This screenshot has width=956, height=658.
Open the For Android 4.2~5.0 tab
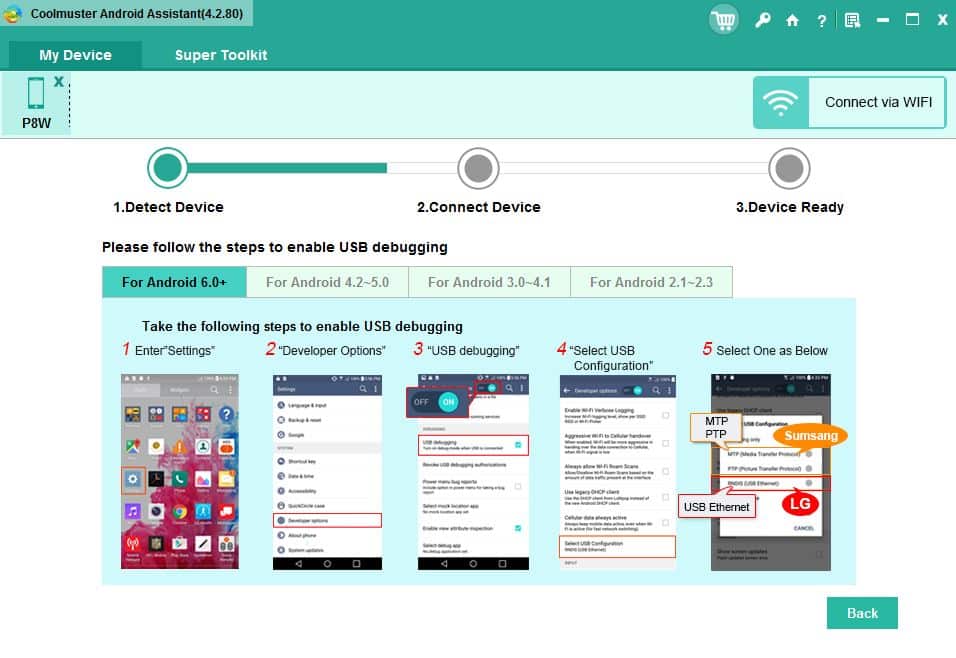327,282
